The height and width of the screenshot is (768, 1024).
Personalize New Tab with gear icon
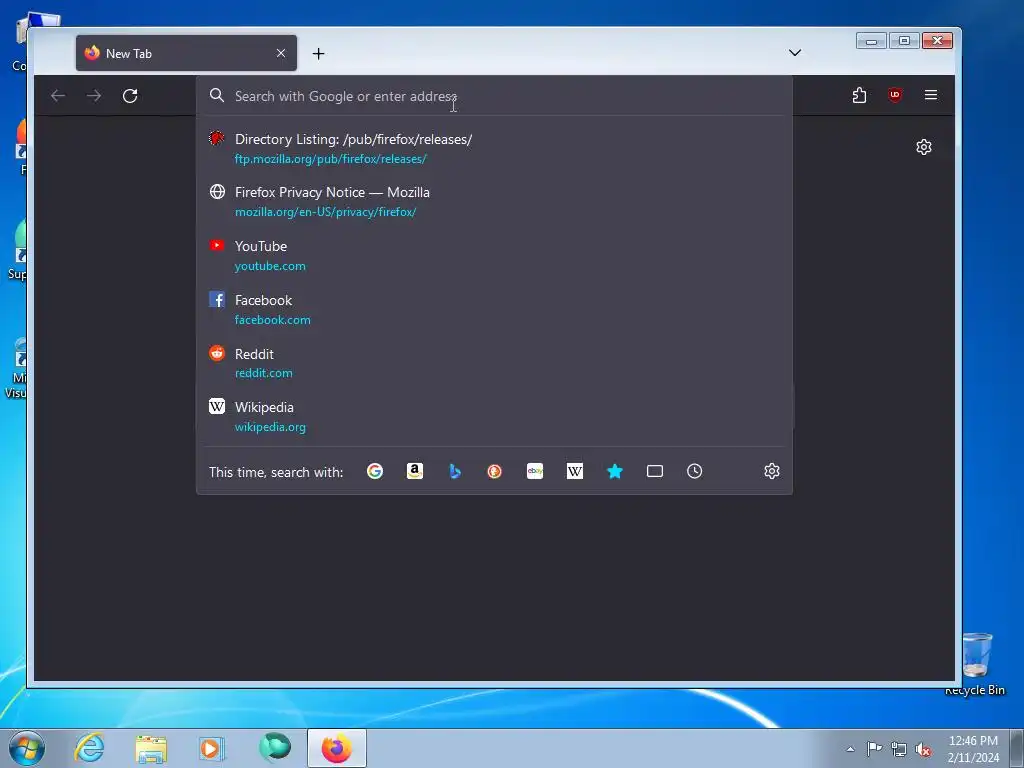coord(923,147)
